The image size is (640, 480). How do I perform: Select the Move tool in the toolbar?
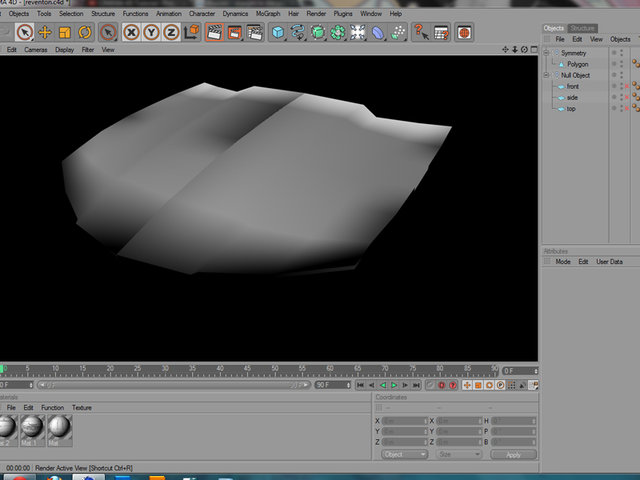45,32
